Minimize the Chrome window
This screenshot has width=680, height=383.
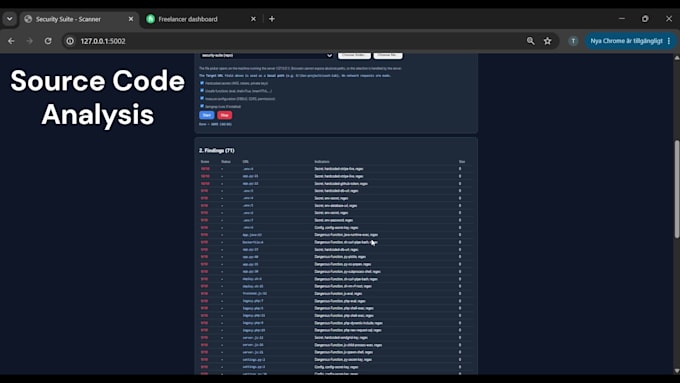pyautogui.click(x=622, y=19)
